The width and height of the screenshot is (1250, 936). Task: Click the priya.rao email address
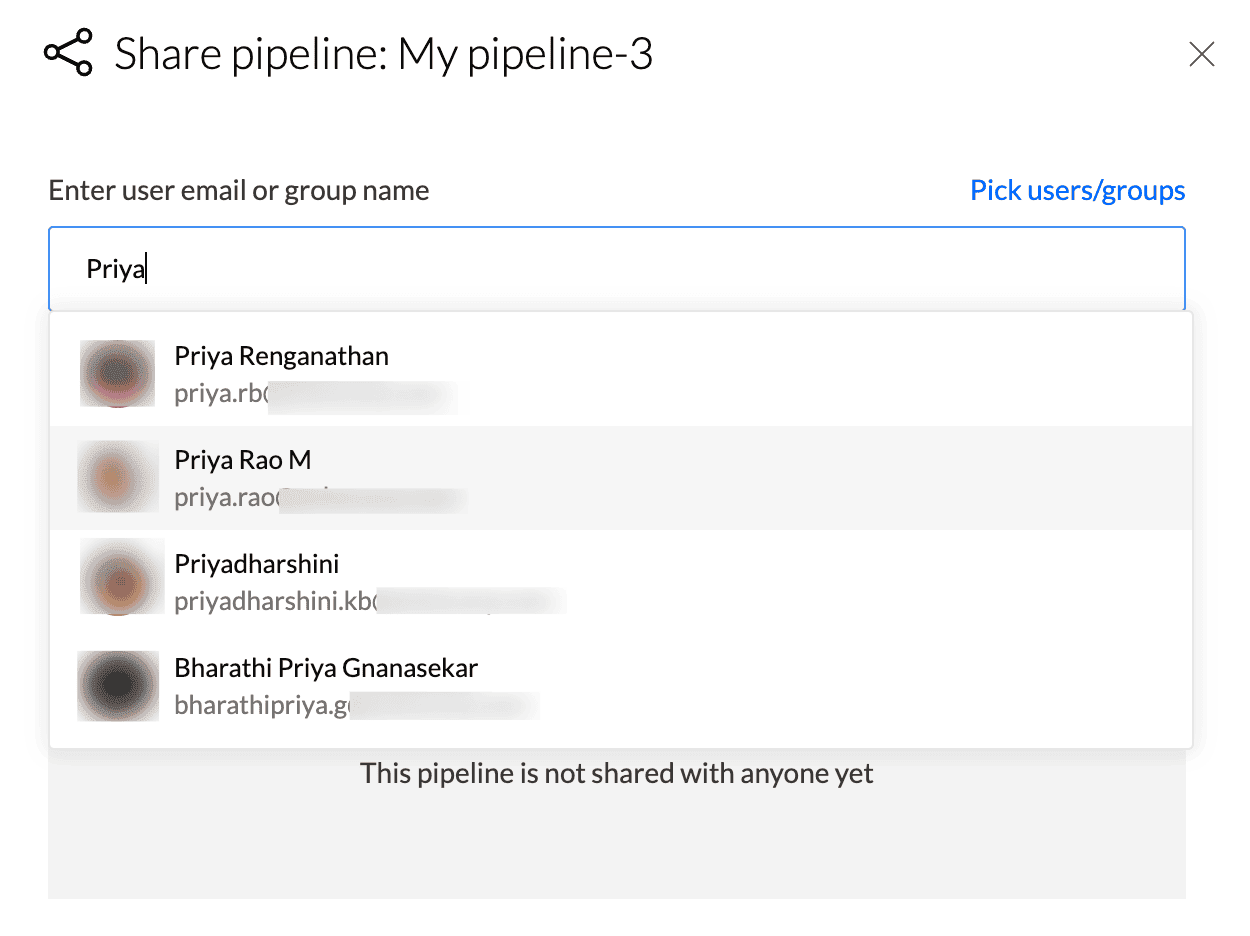pos(320,498)
